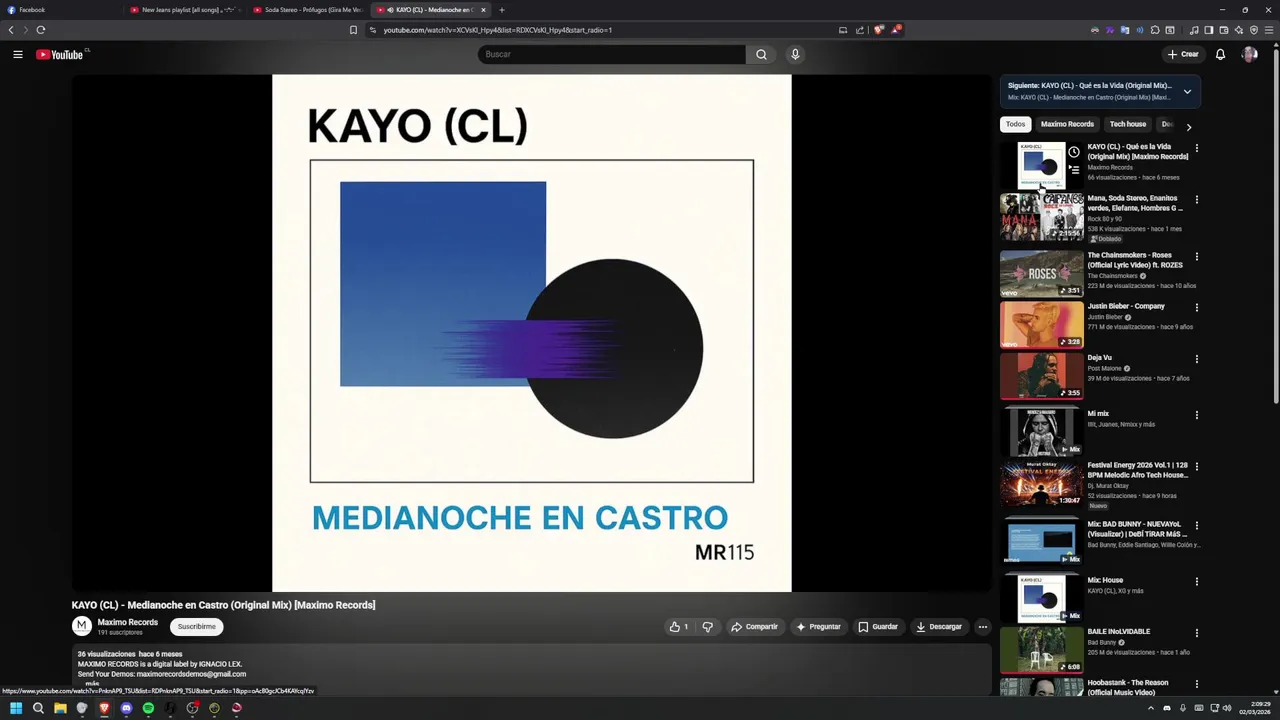Open options for Mana, Soda Stereo video

click(1196, 199)
